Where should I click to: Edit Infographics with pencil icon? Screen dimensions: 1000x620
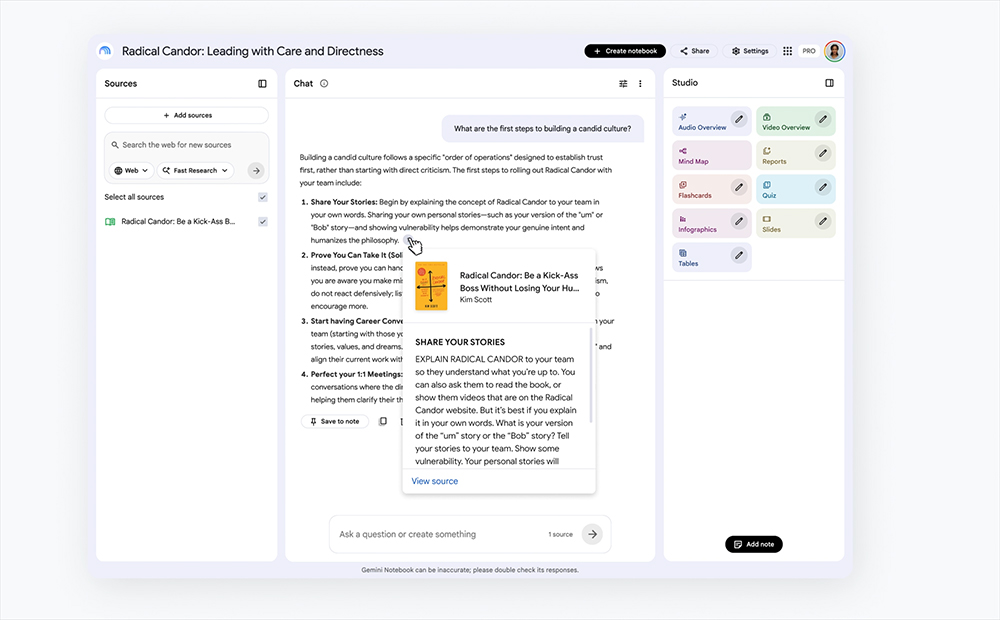click(x=739, y=221)
